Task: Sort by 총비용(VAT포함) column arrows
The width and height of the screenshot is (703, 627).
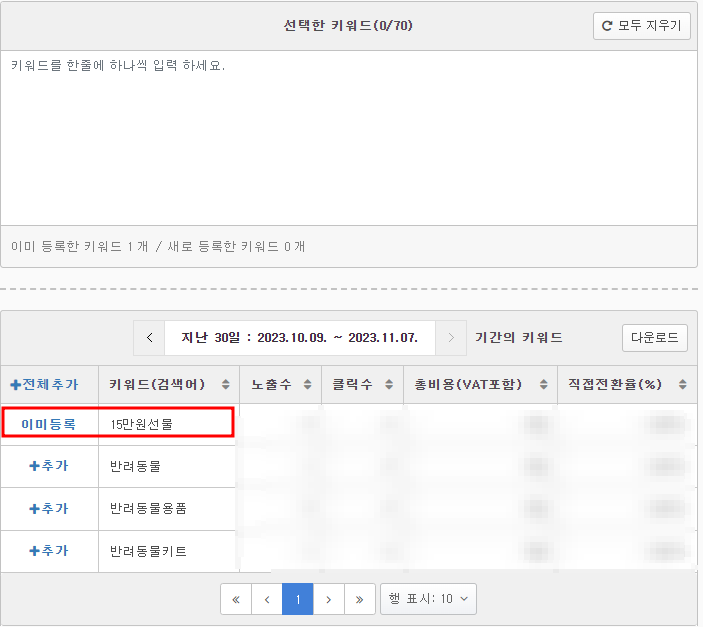Action: click(x=543, y=384)
